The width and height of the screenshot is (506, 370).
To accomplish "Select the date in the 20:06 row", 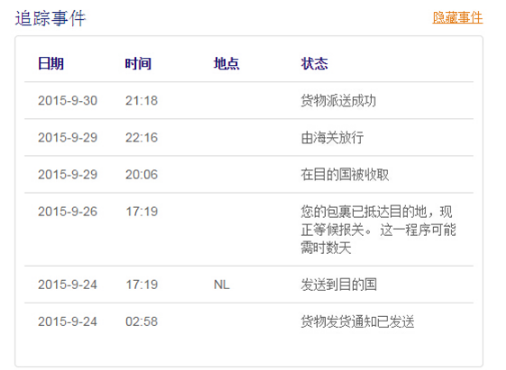I will (68, 175).
